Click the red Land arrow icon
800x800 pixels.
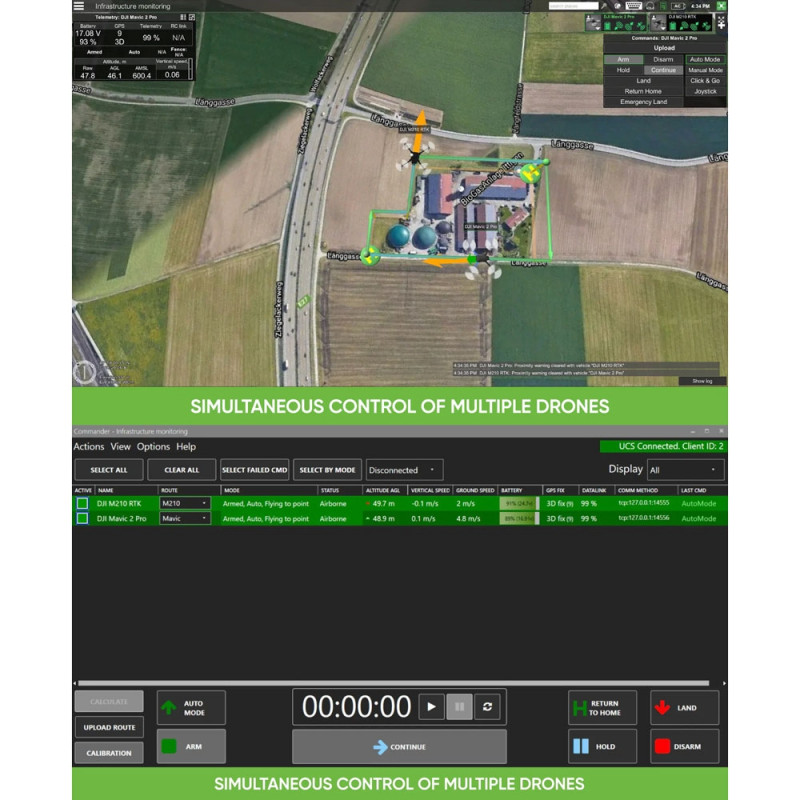coord(663,707)
